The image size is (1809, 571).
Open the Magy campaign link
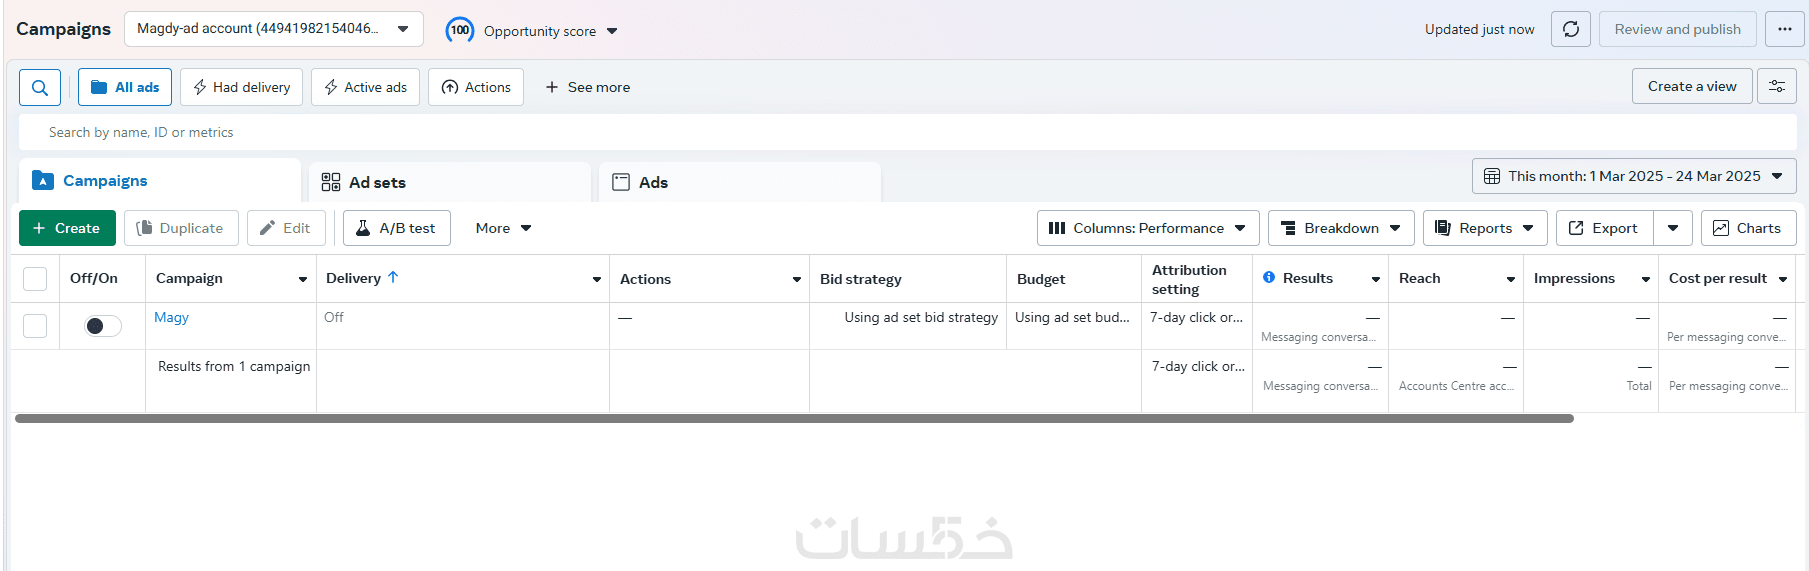(171, 317)
